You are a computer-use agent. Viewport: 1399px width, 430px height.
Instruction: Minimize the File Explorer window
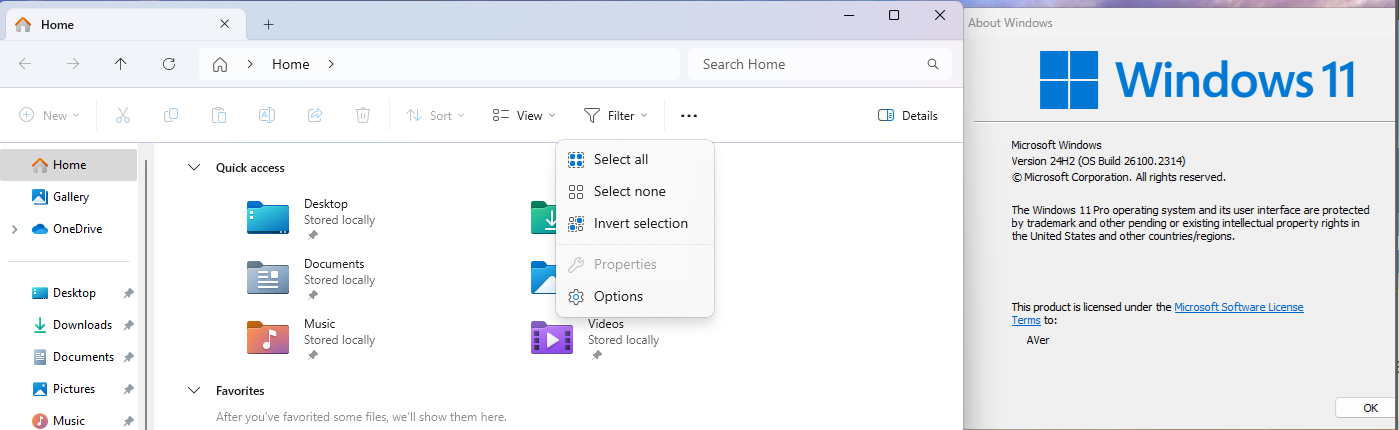click(x=848, y=15)
